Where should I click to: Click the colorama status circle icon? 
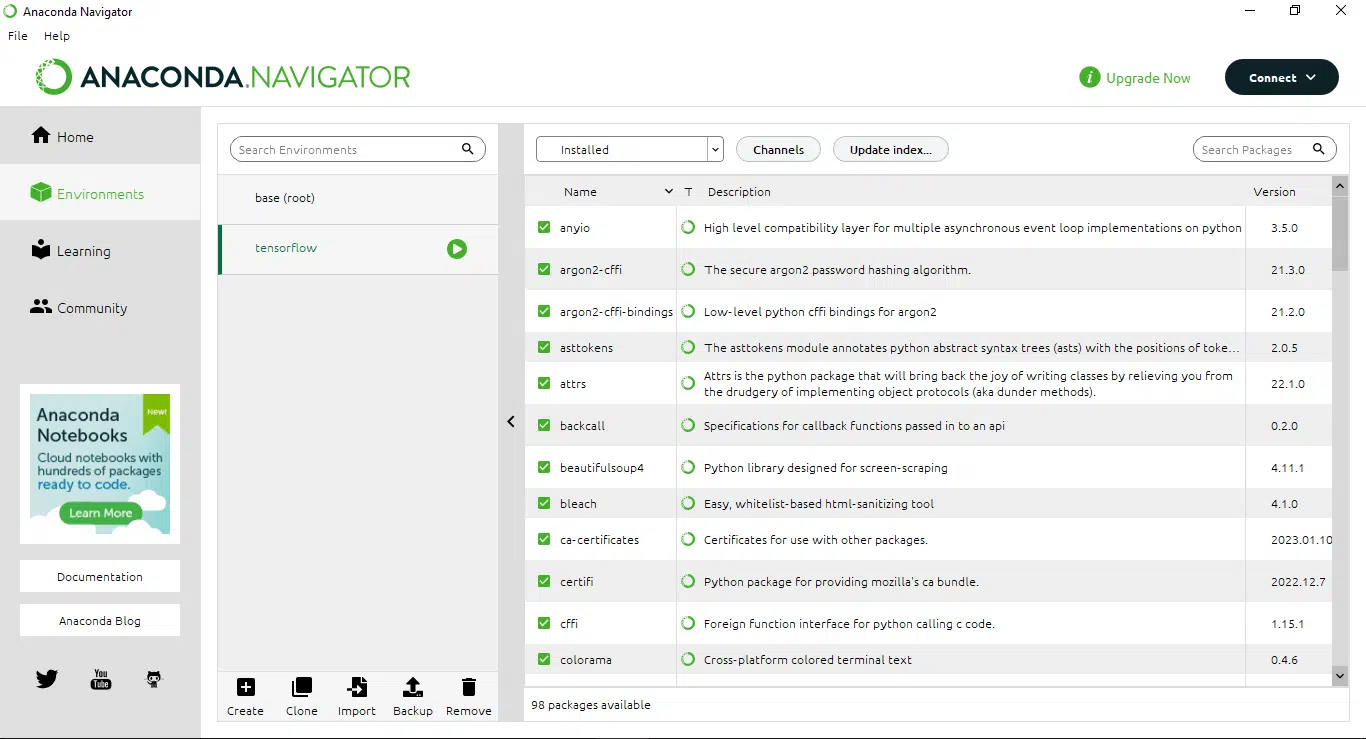[x=688, y=659]
